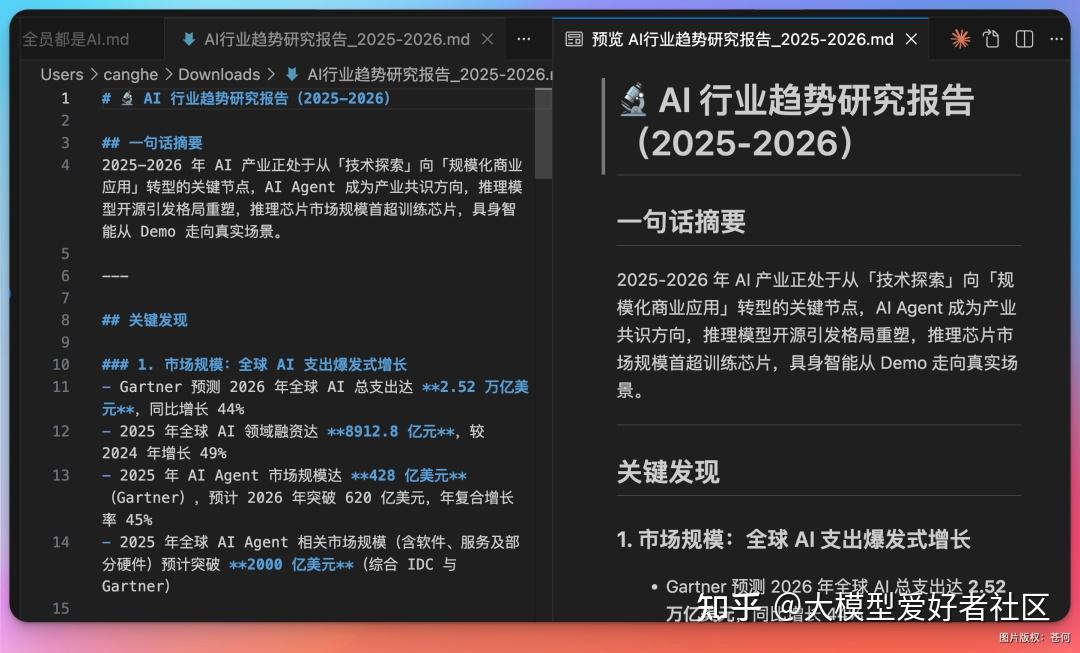Close the preview tab
Screen dimensions: 1080x653
click(911, 39)
